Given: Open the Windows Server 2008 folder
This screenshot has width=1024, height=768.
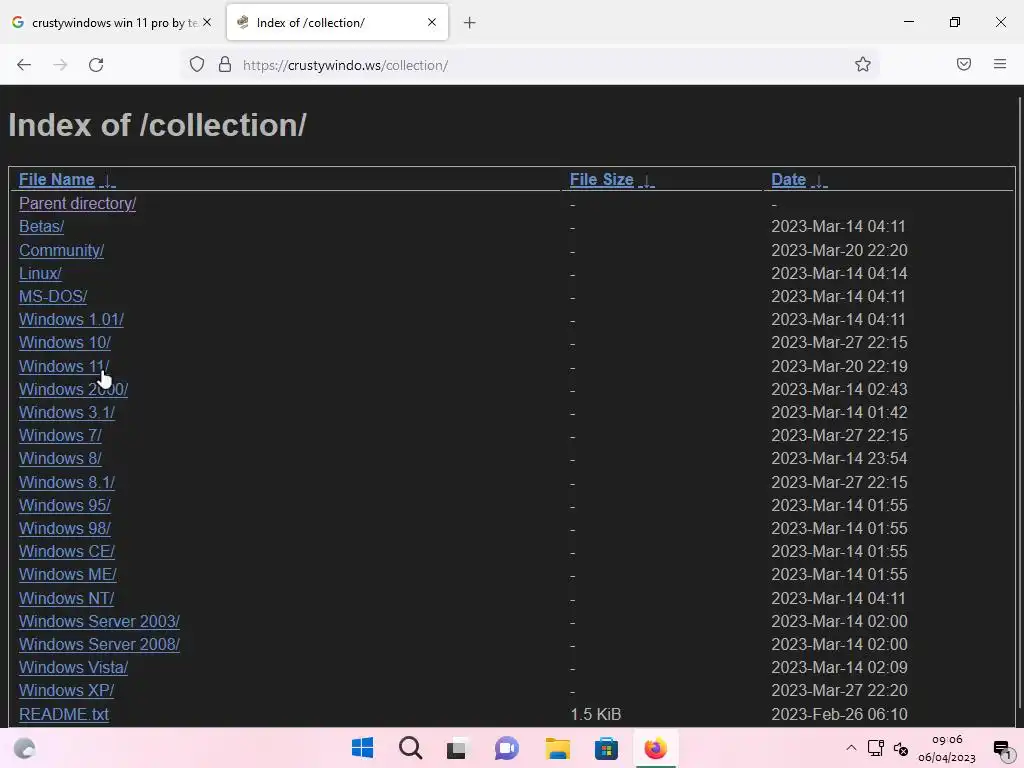Looking at the screenshot, I should coord(99,644).
